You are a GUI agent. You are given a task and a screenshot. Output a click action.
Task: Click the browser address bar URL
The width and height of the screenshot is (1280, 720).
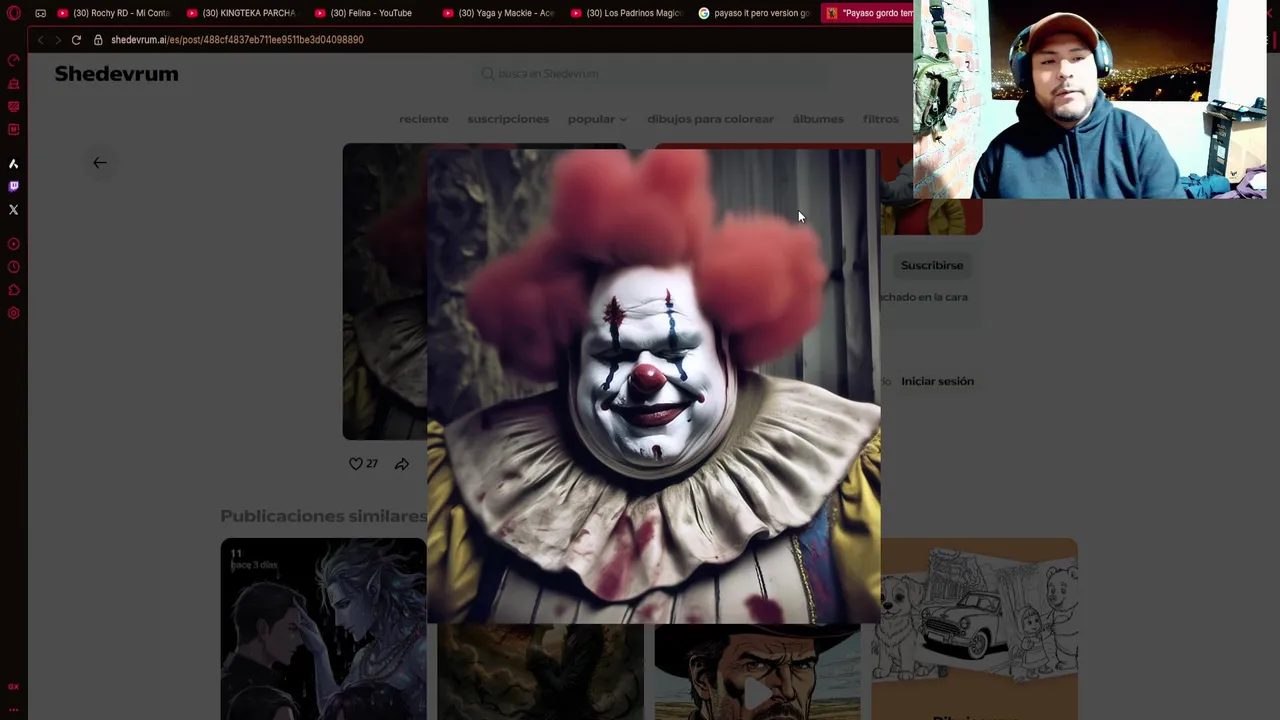[237, 40]
